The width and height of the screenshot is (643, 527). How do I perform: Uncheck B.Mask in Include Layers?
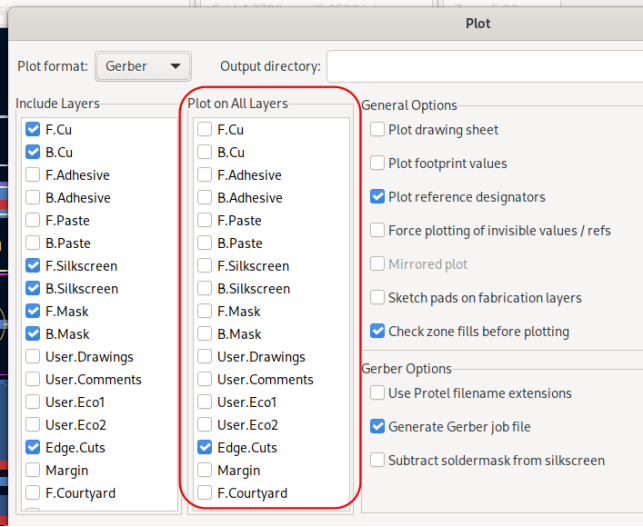click(33, 334)
